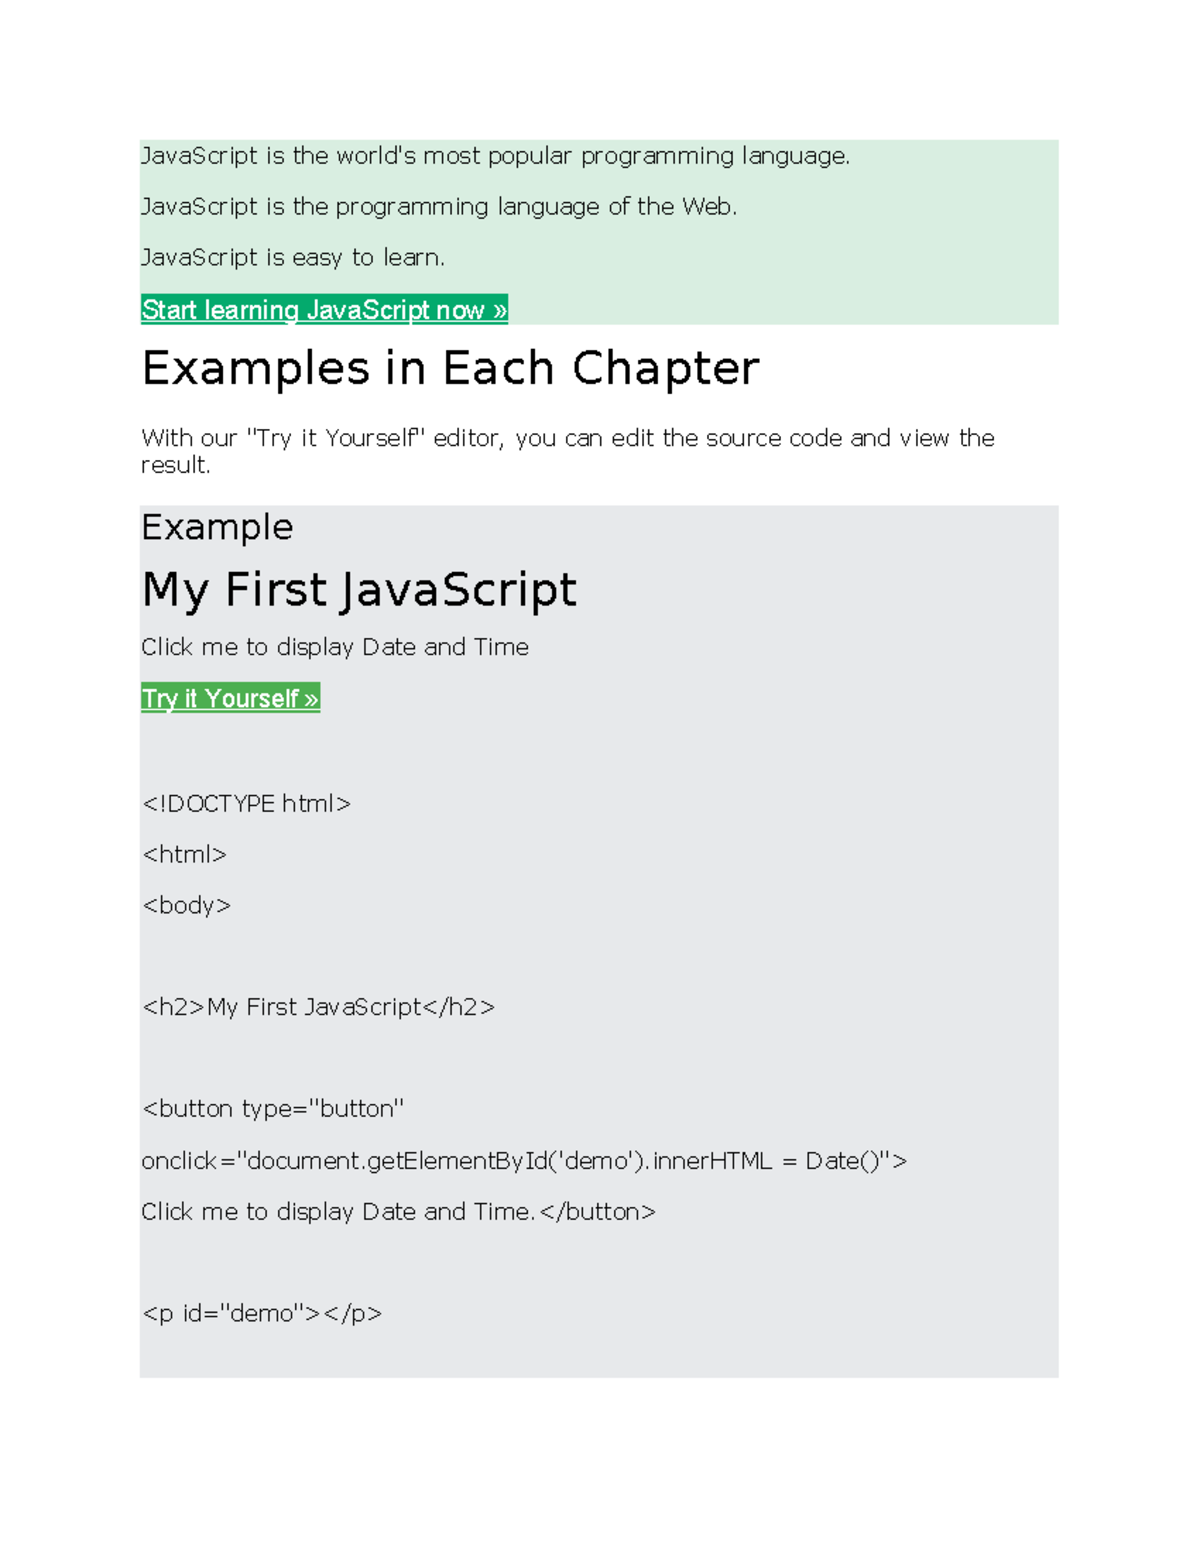1200x1553 pixels.
Task: Click the paragraph starting With our Try it Yourself editor
Action: tap(567, 439)
